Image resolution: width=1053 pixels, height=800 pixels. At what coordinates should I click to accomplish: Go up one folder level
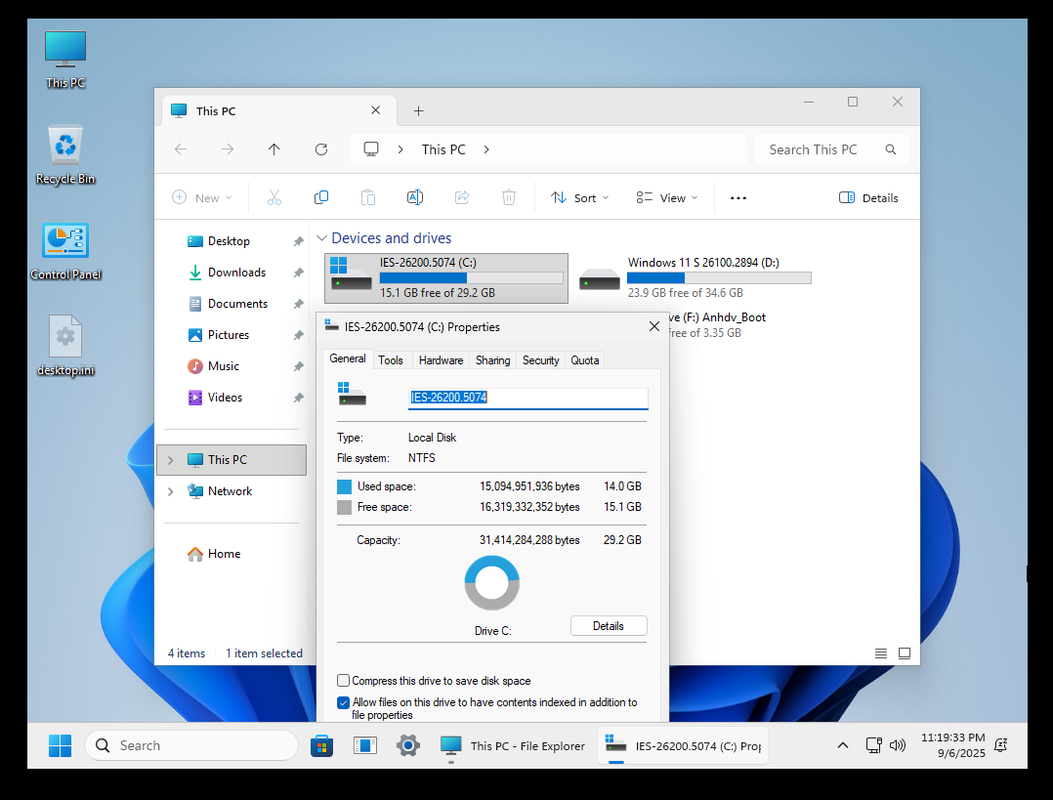pos(274,149)
